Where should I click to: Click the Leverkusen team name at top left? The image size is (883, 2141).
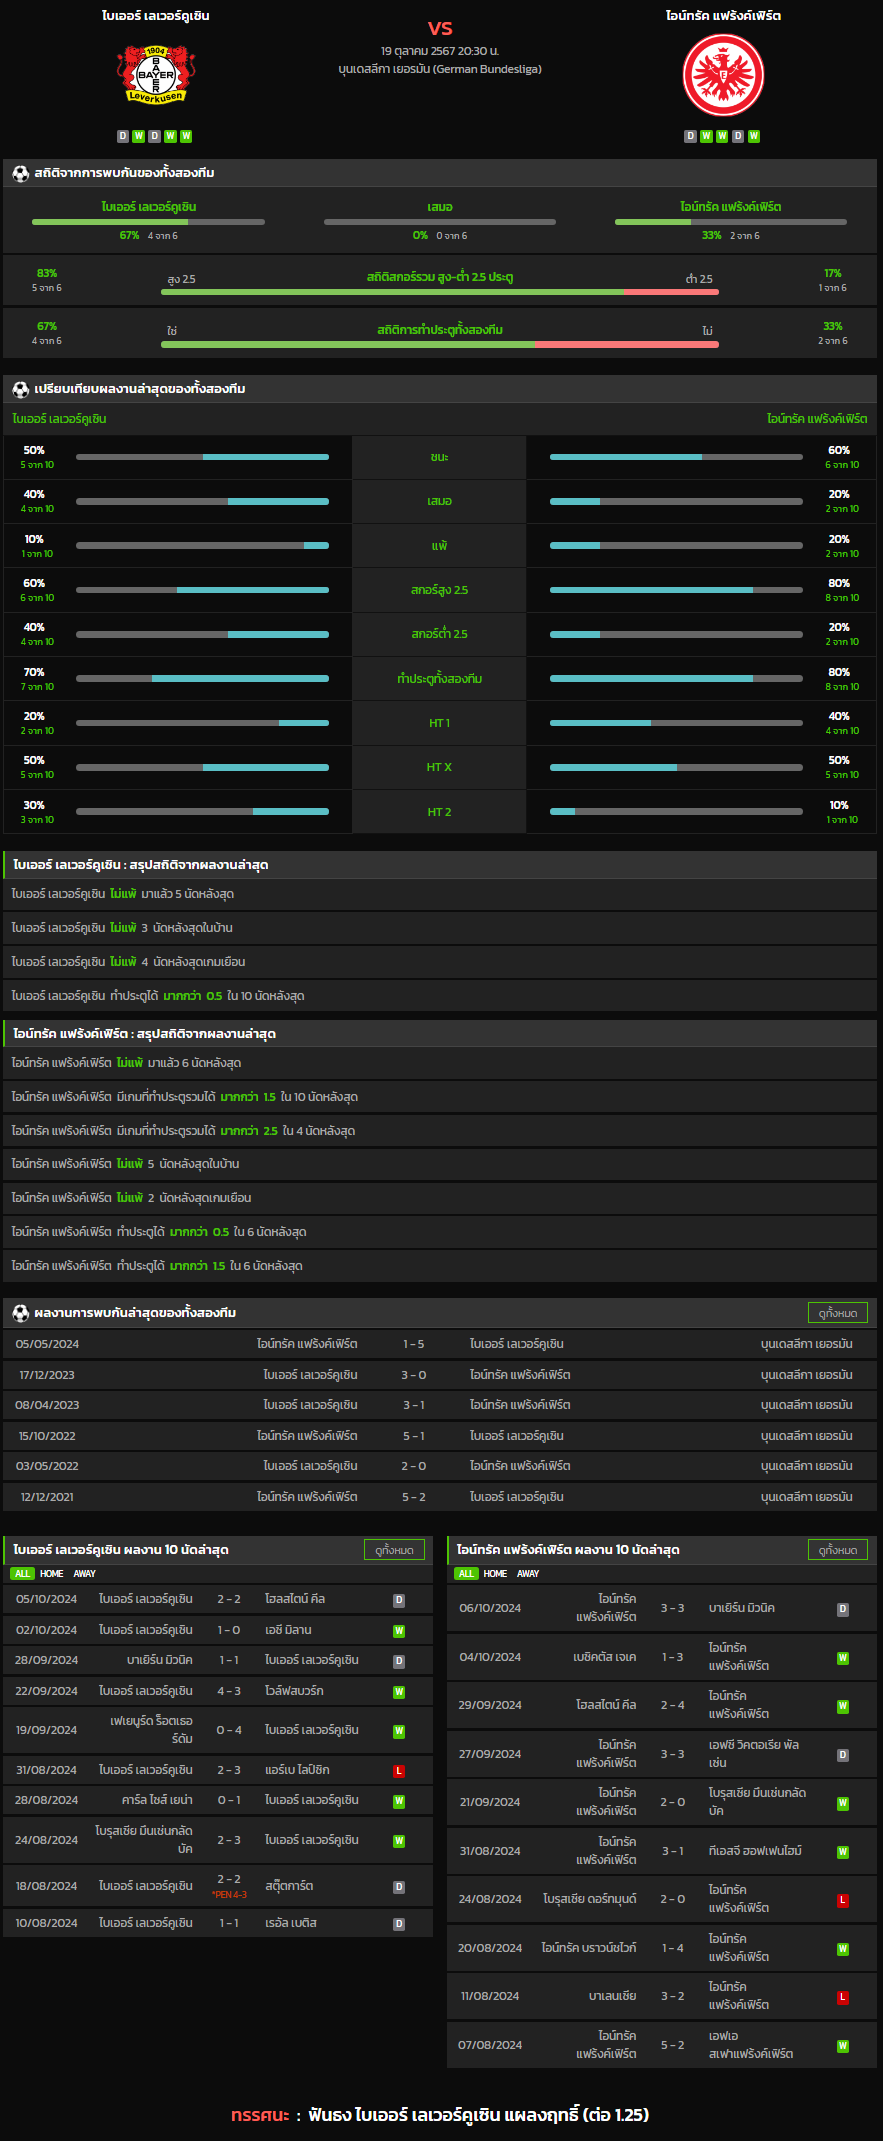(x=156, y=16)
